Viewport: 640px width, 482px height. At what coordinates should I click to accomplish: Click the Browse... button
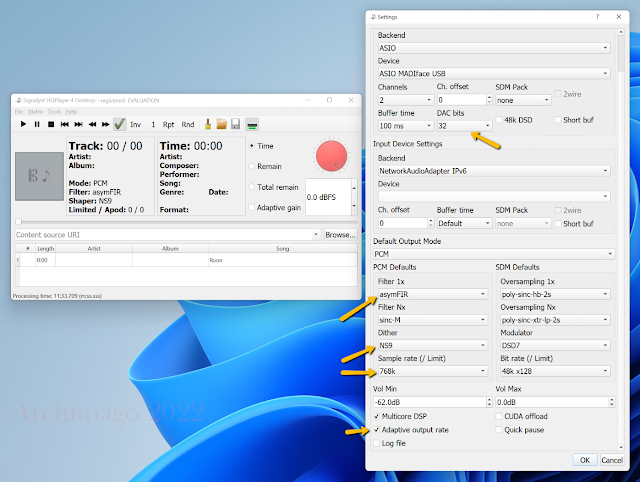click(340, 235)
